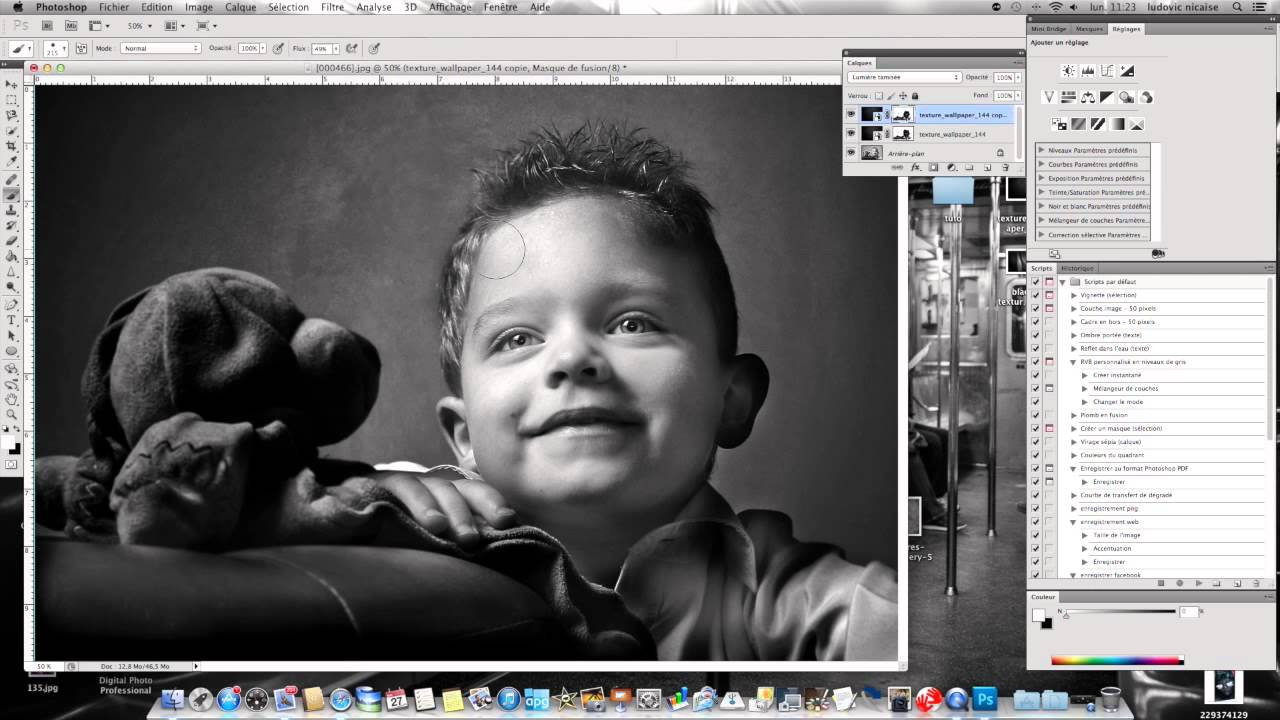This screenshot has width=1280, height=720.
Task: Toggle lock transparent pixels option
Action: click(x=879, y=96)
